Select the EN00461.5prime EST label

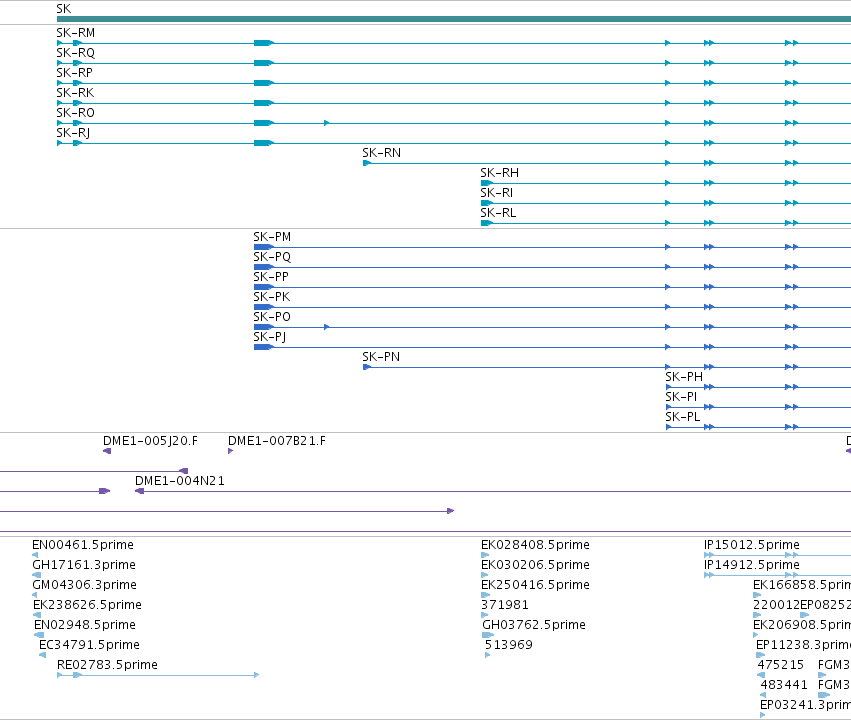(x=83, y=545)
